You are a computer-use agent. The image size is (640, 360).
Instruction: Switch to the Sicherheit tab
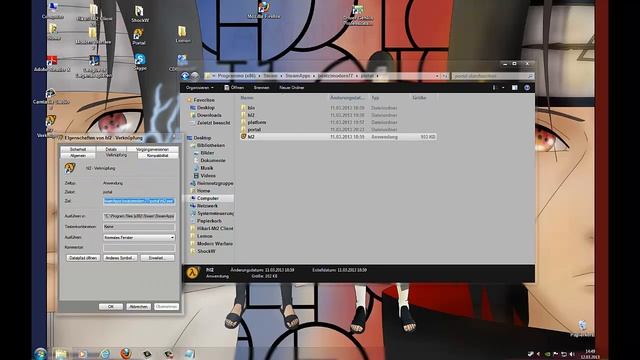tap(78, 149)
